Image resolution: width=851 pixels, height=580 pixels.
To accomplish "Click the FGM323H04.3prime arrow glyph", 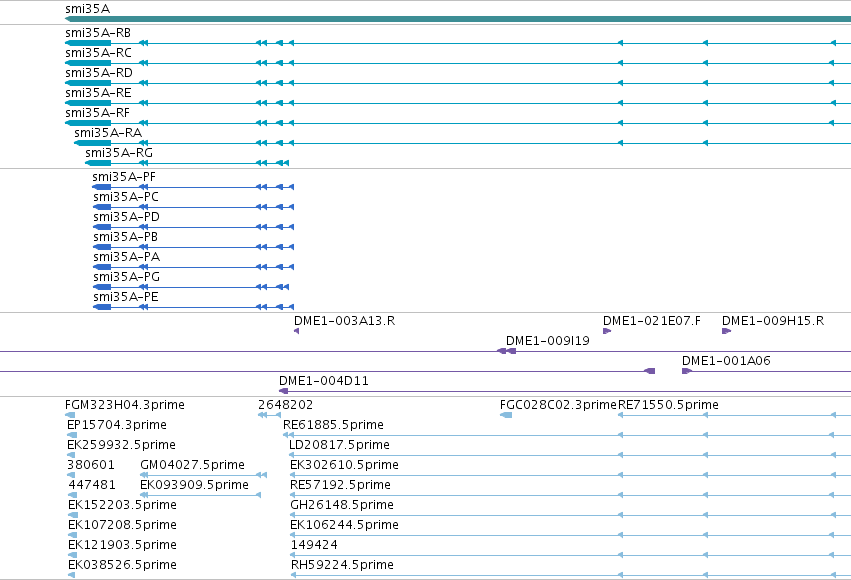I will coord(70,415).
